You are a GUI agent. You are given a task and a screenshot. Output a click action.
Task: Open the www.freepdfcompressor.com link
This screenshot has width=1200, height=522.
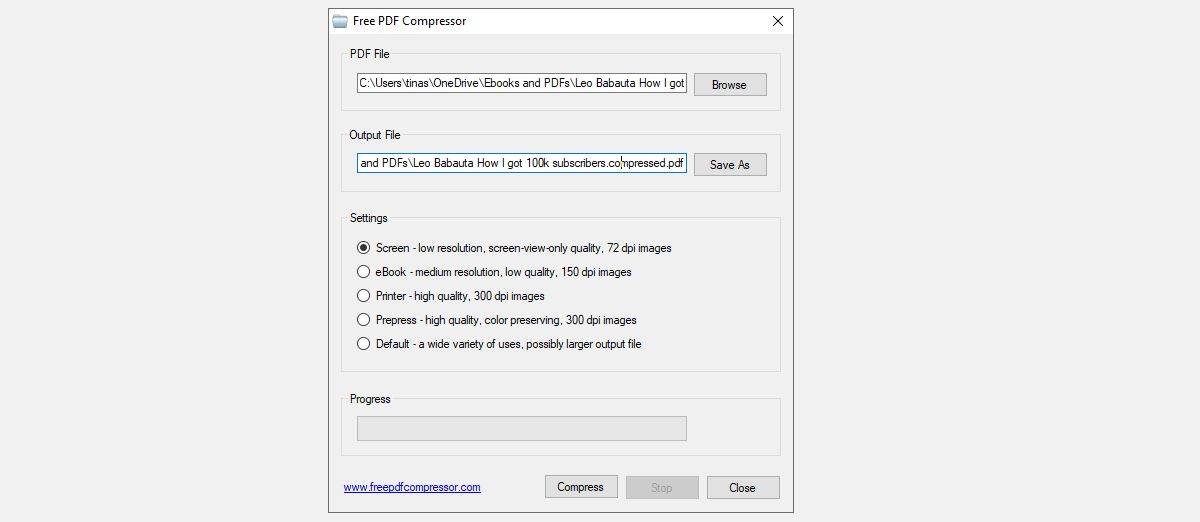coord(412,488)
